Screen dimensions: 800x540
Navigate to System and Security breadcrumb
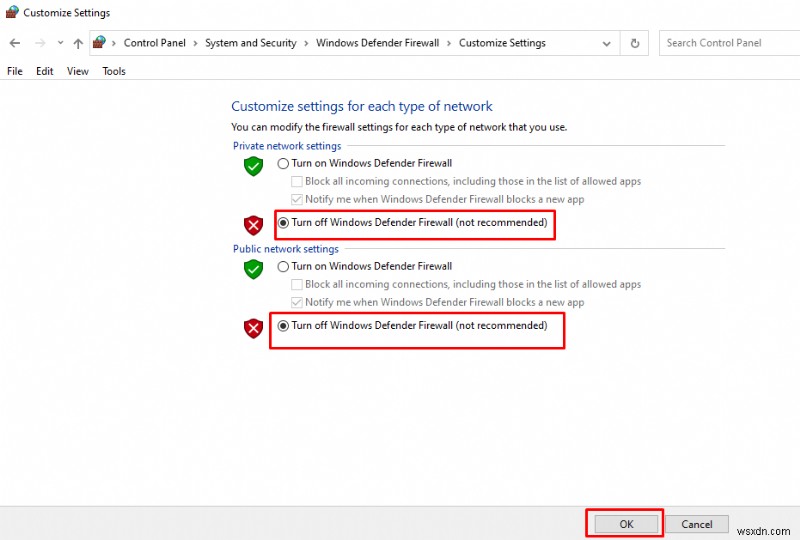(251, 43)
